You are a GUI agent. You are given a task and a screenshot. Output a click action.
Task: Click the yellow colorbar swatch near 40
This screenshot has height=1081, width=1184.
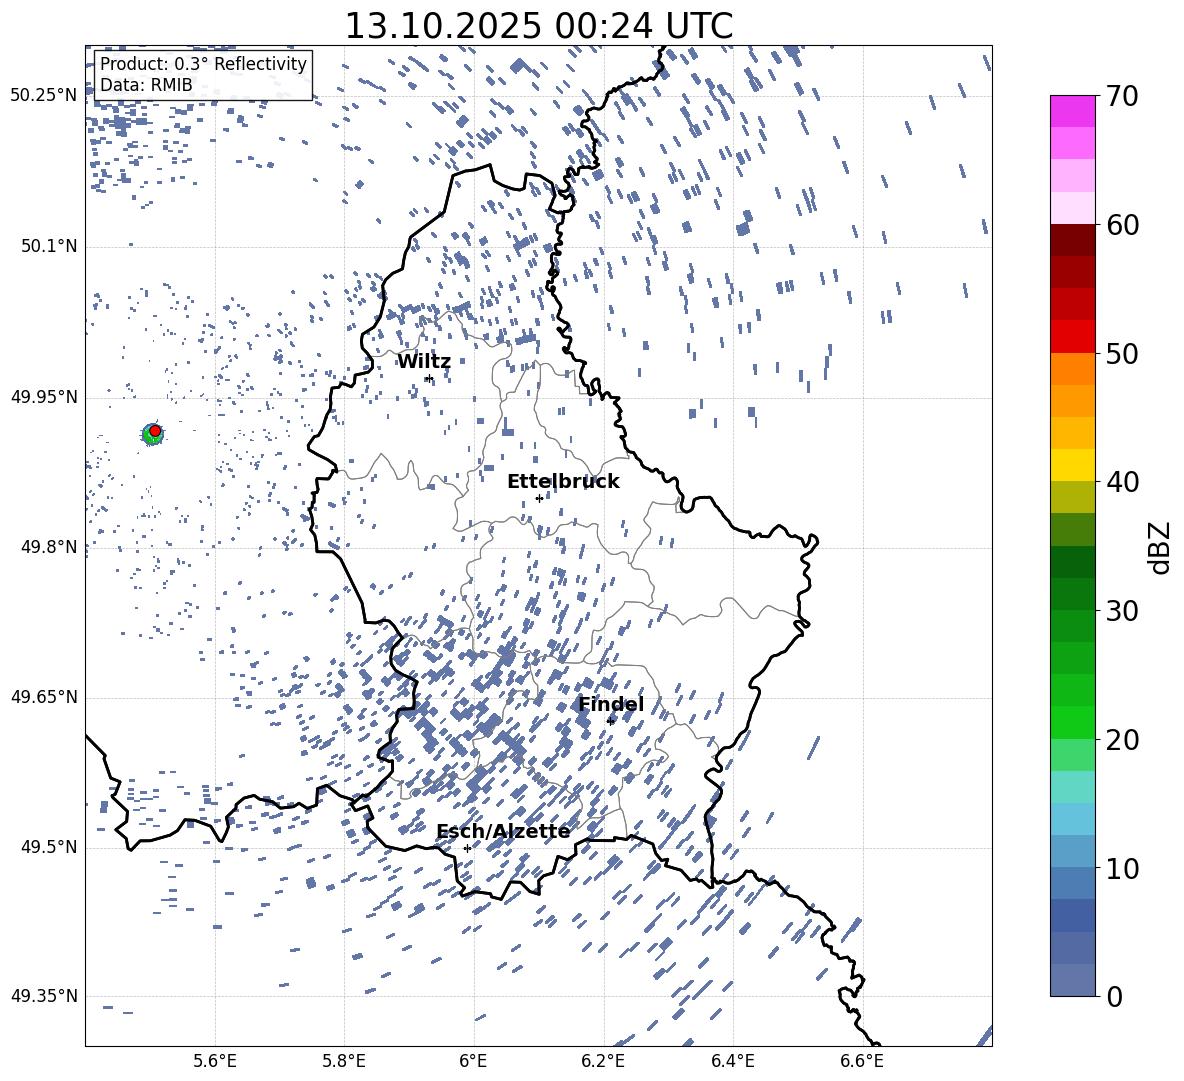click(1072, 465)
